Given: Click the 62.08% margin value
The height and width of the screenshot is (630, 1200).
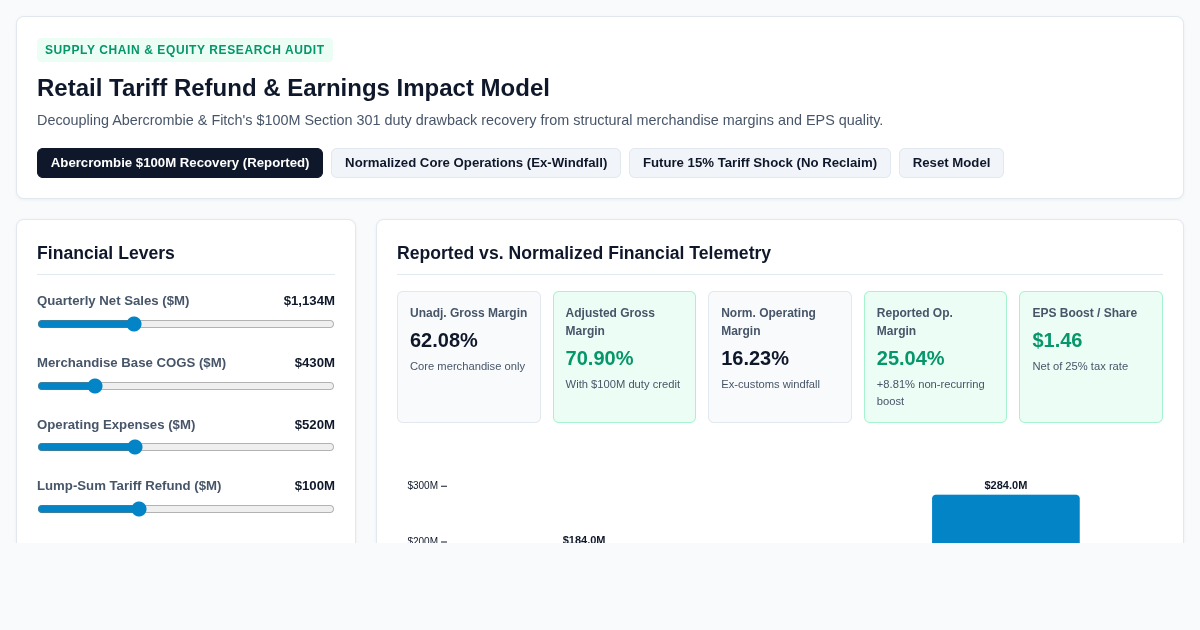Looking at the screenshot, I should (x=444, y=340).
